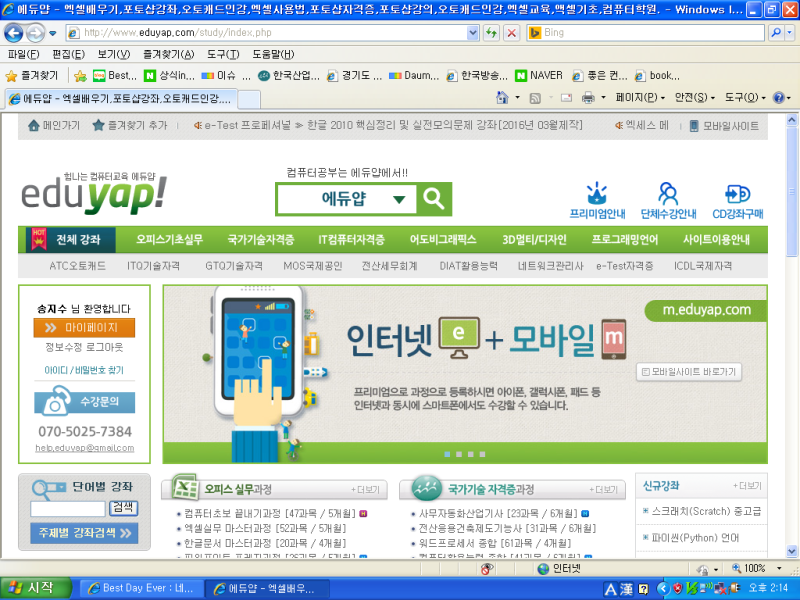Click the Home icon in command bar
The image size is (800, 600).
[502, 97]
